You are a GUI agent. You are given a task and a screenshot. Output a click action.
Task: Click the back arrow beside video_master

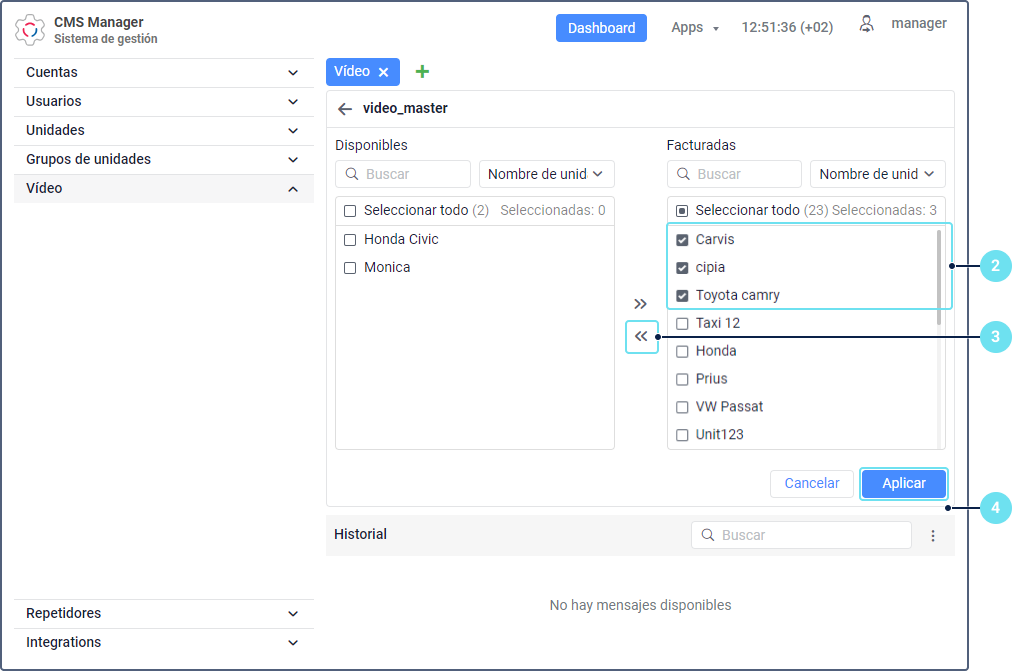point(345,109)
